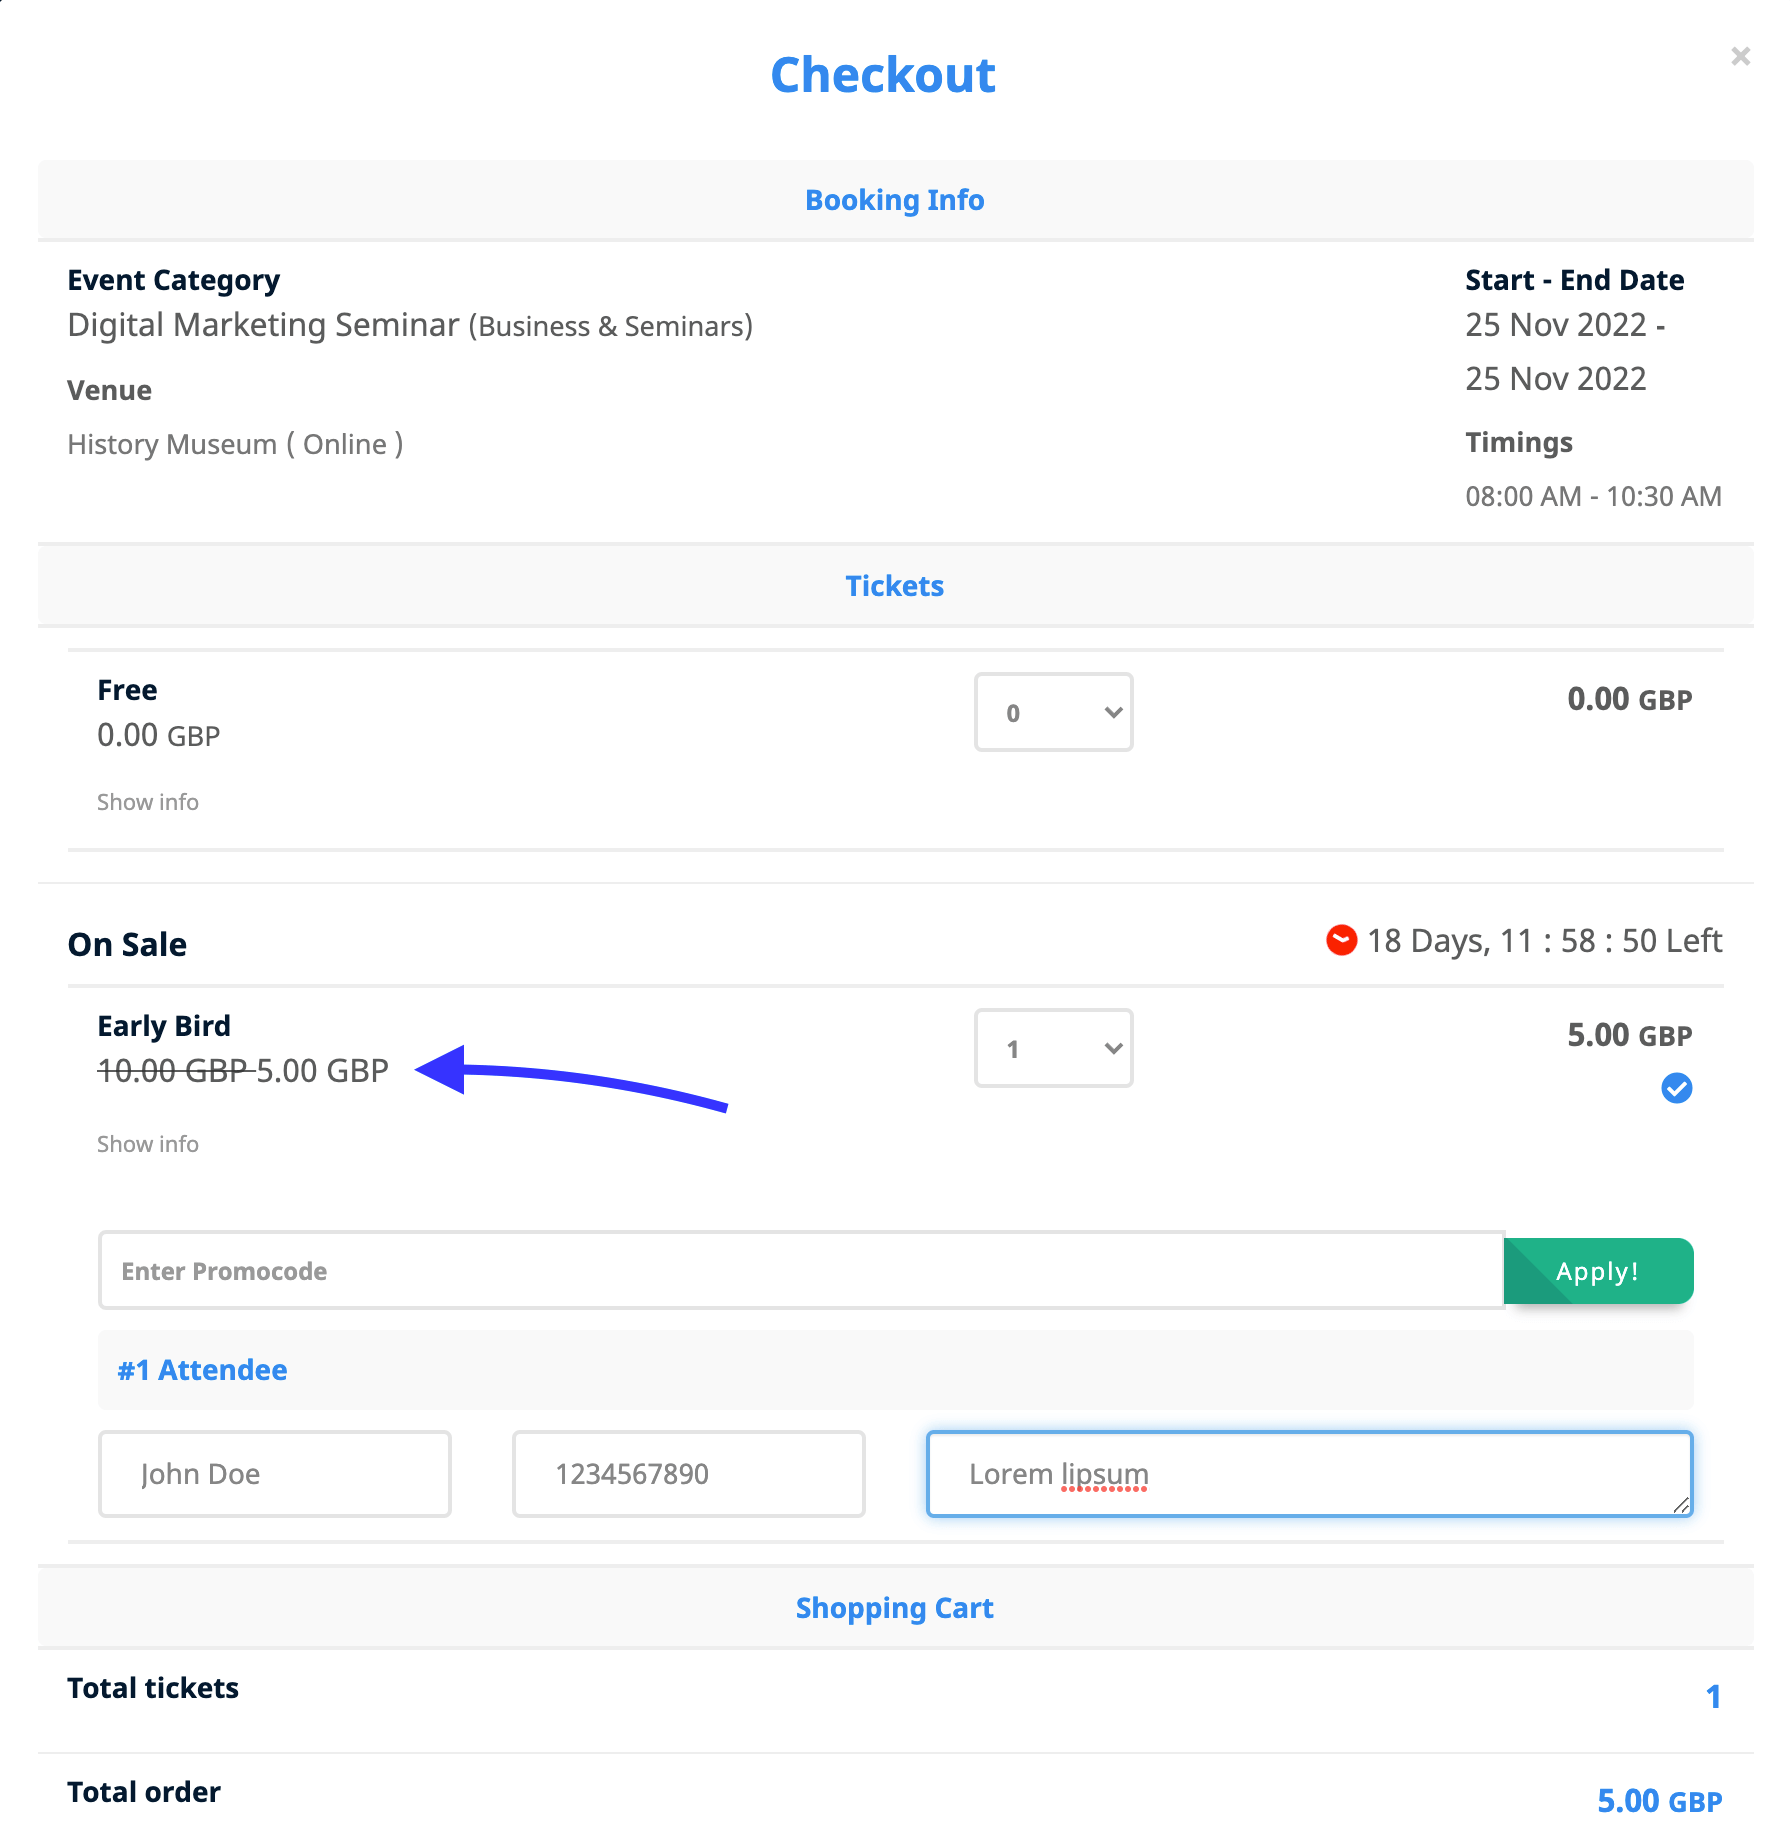
Task: Open the Shopping Cart section
Action: click(894, 1607)
